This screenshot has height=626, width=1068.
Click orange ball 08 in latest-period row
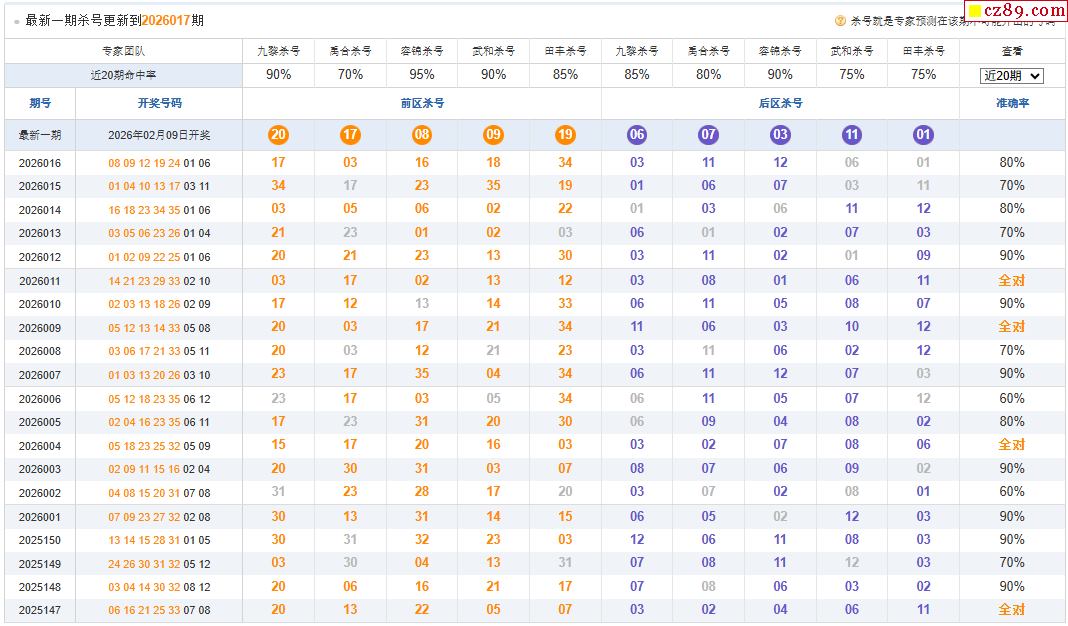pos(422,135)
